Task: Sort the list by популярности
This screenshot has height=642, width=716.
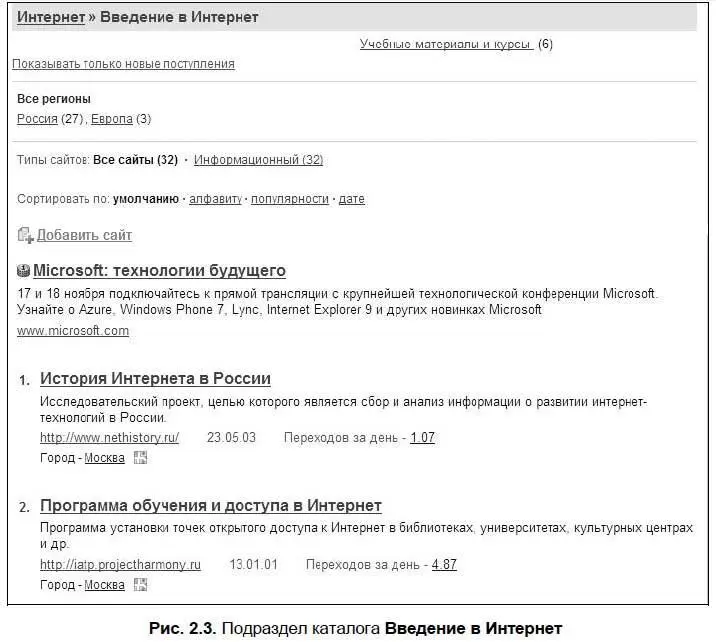Action: coord(290,199)
